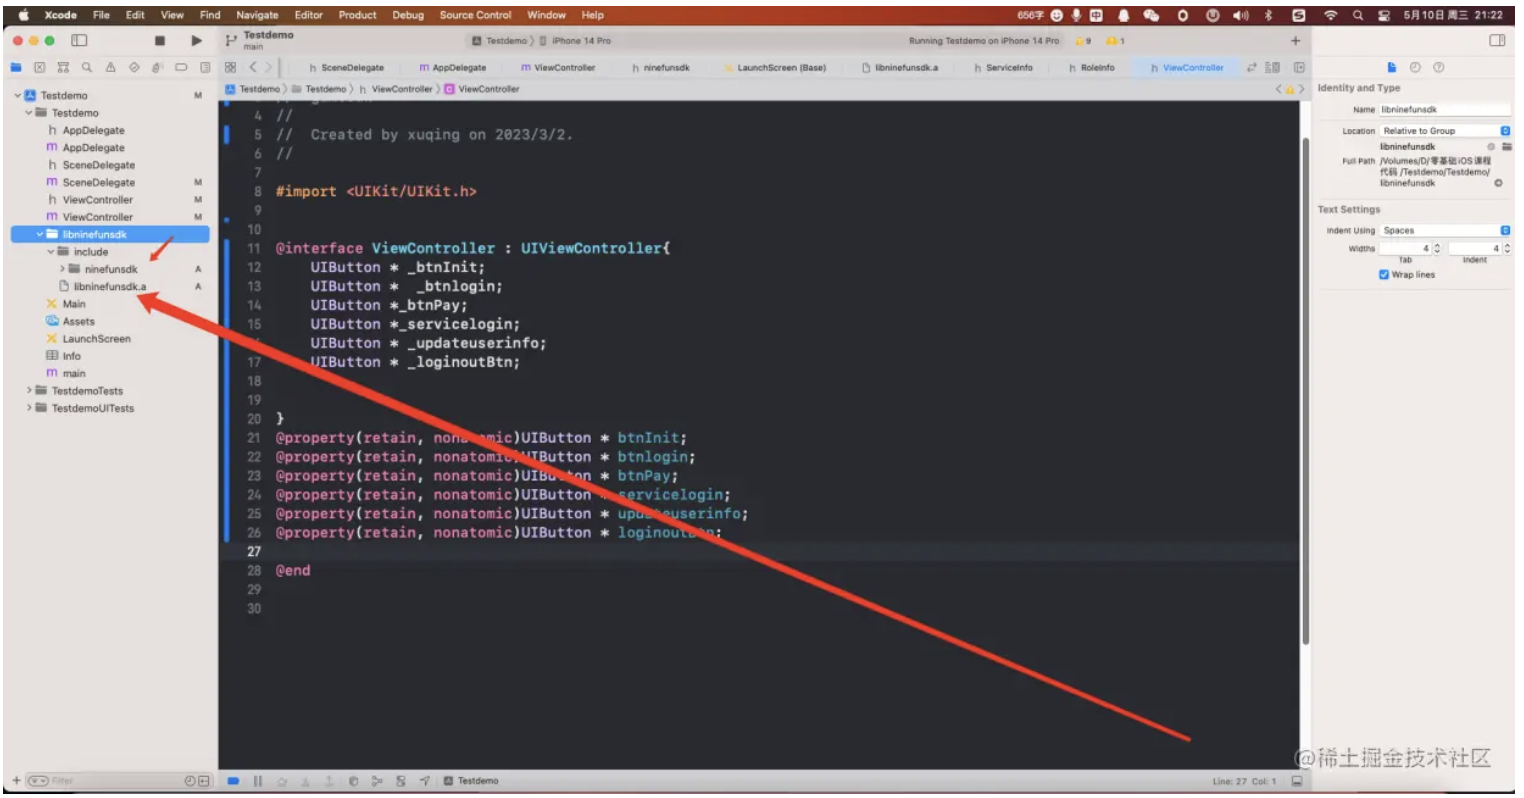Image resolution: width=1524 pixels, height=798 pixels.
Task: Open the Find navigator magnifier icon
Action: 87,67
